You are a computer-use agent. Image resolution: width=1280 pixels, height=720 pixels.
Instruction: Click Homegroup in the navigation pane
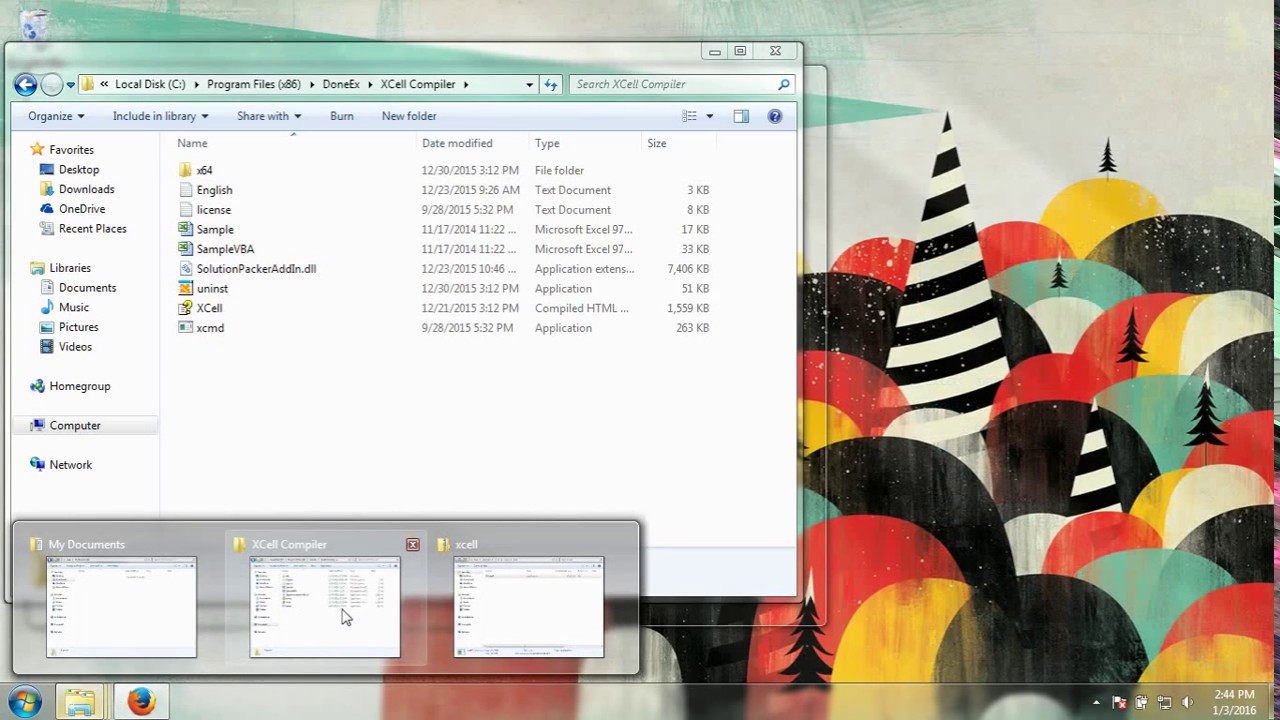(79, 386)
